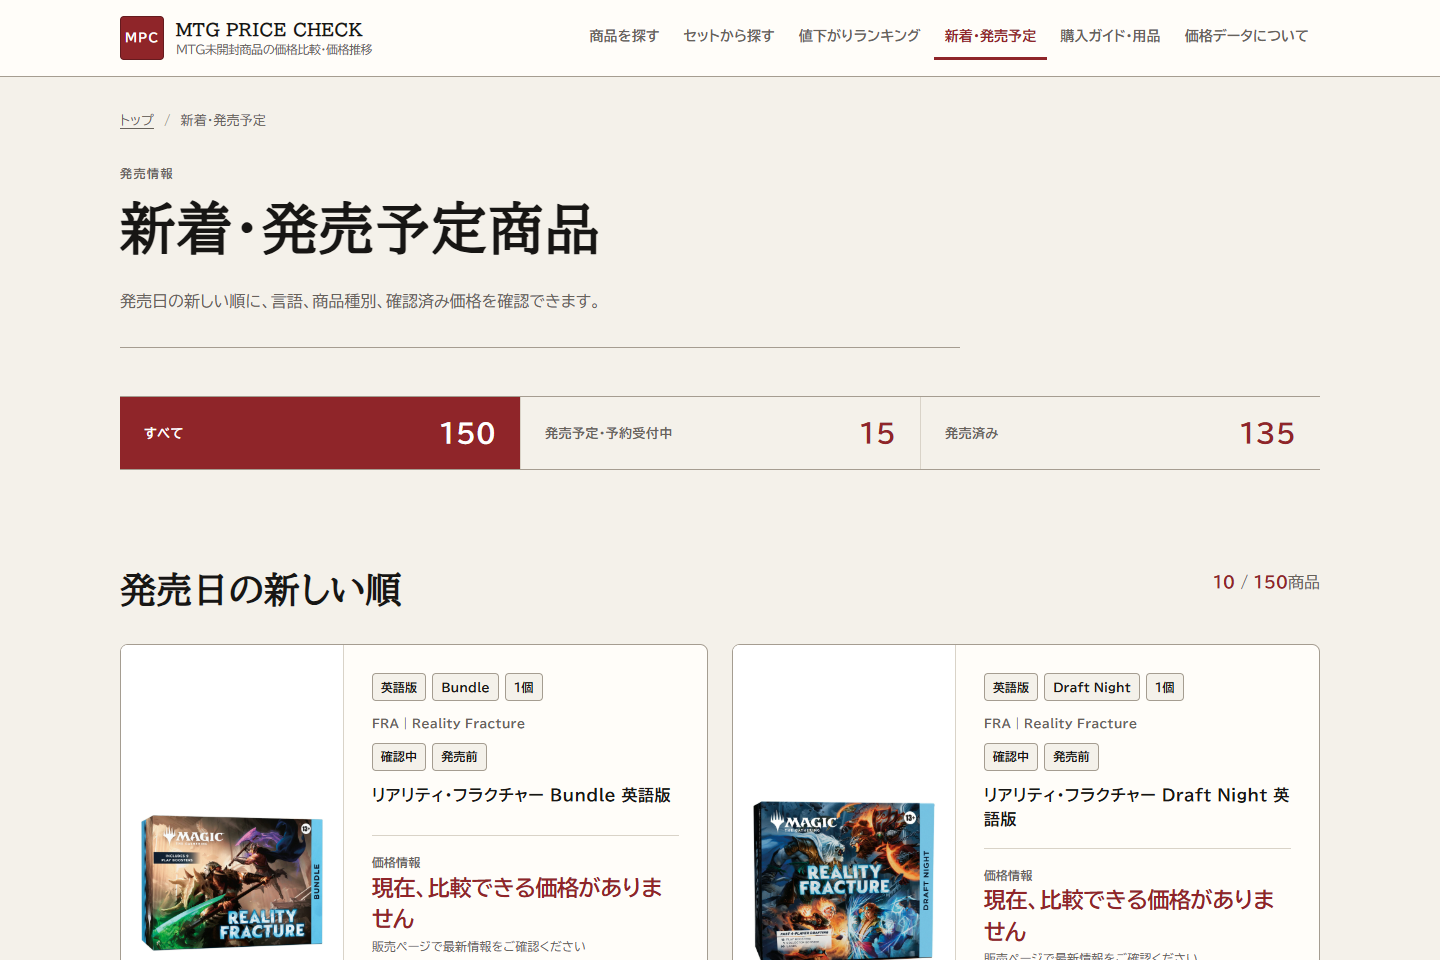Open the 商品を探す menu item
1440x960 pixels.
pyautogui.click(x=624, y=36)
